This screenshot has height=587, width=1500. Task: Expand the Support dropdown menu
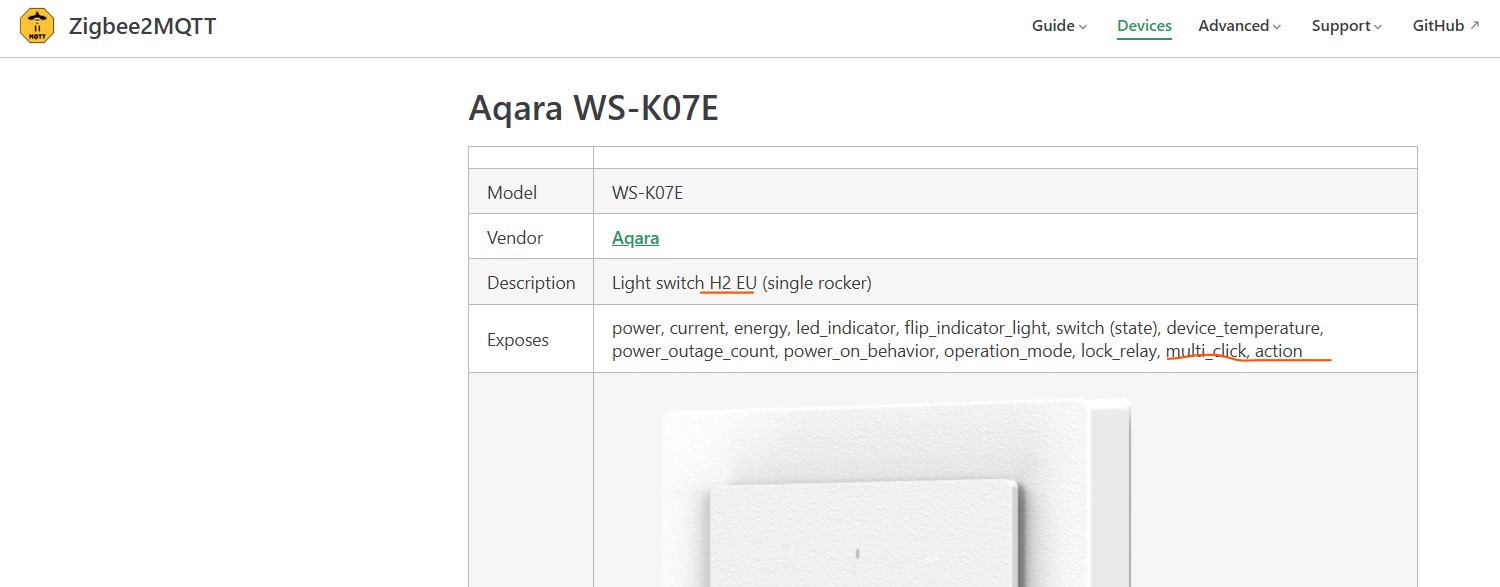click(x=1346, y=26)
